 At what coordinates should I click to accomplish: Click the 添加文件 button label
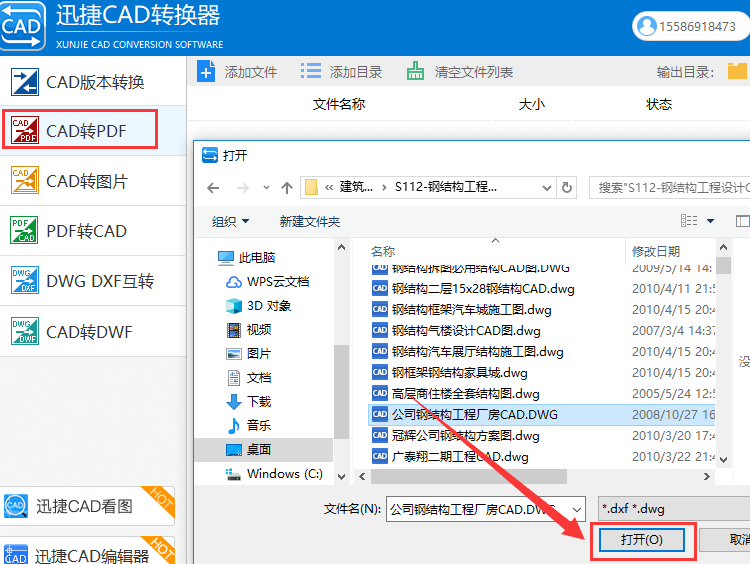[x=251, y=72]
